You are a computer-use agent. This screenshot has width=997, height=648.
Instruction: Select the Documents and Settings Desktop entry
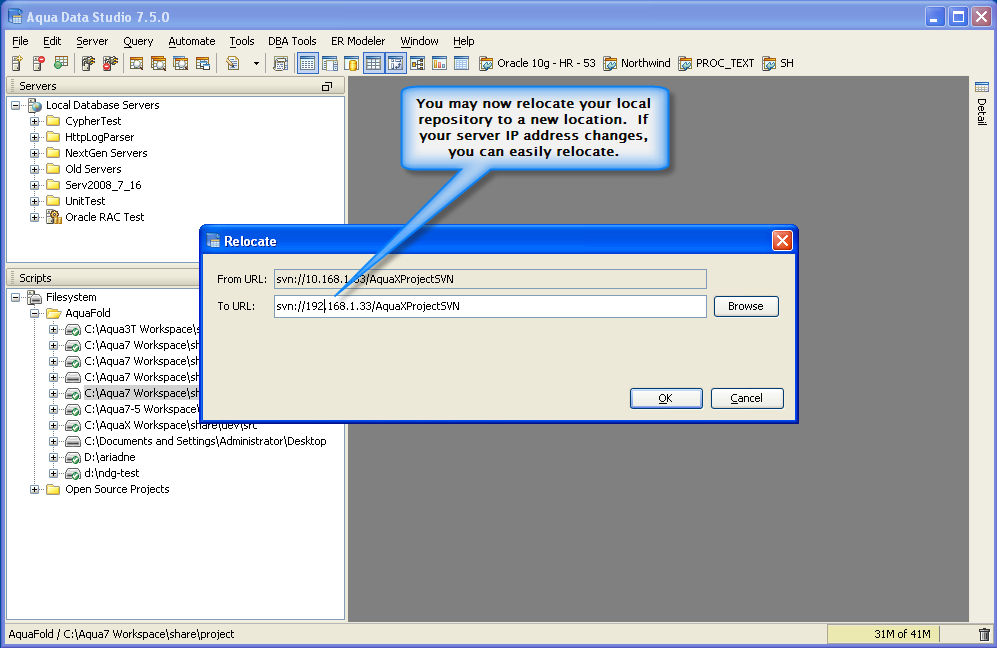tap(205, 441)
